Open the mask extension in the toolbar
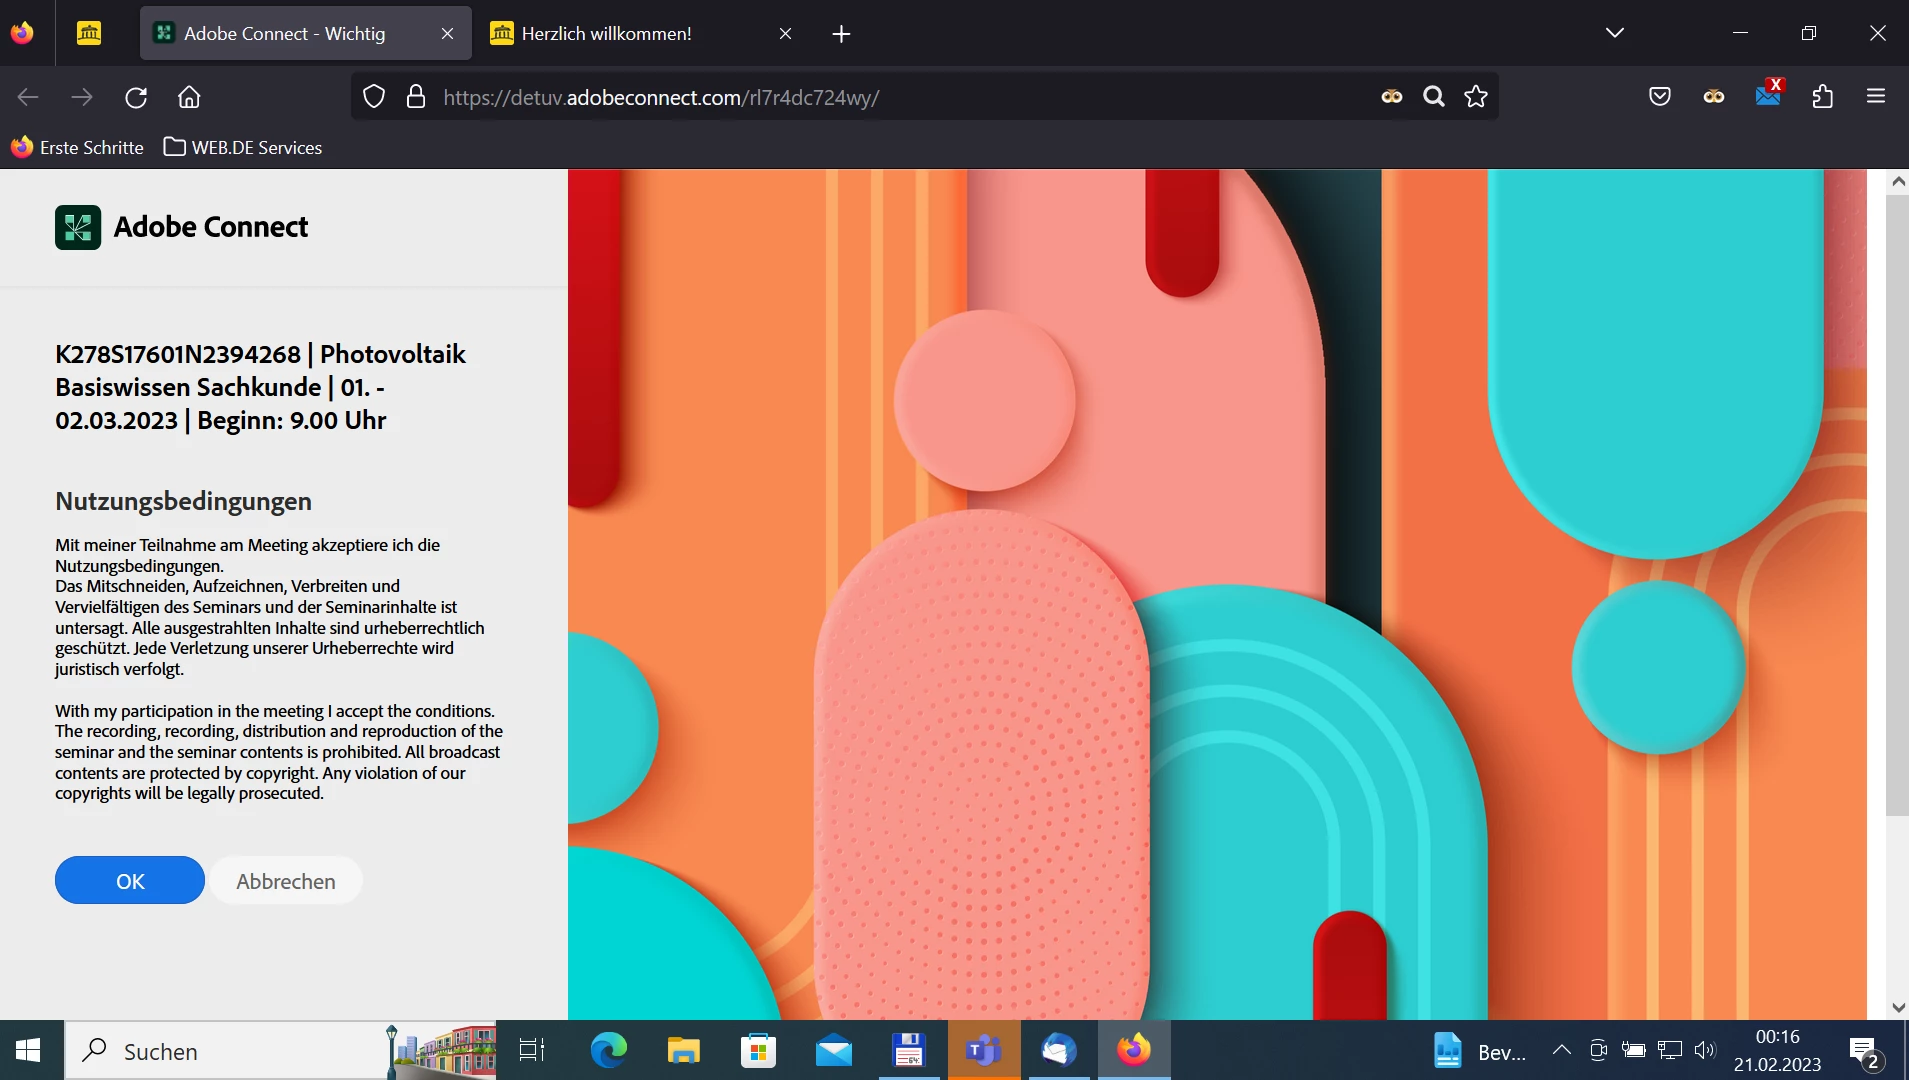The height and width of the screenshot is (1080, 1909). 1714,96
